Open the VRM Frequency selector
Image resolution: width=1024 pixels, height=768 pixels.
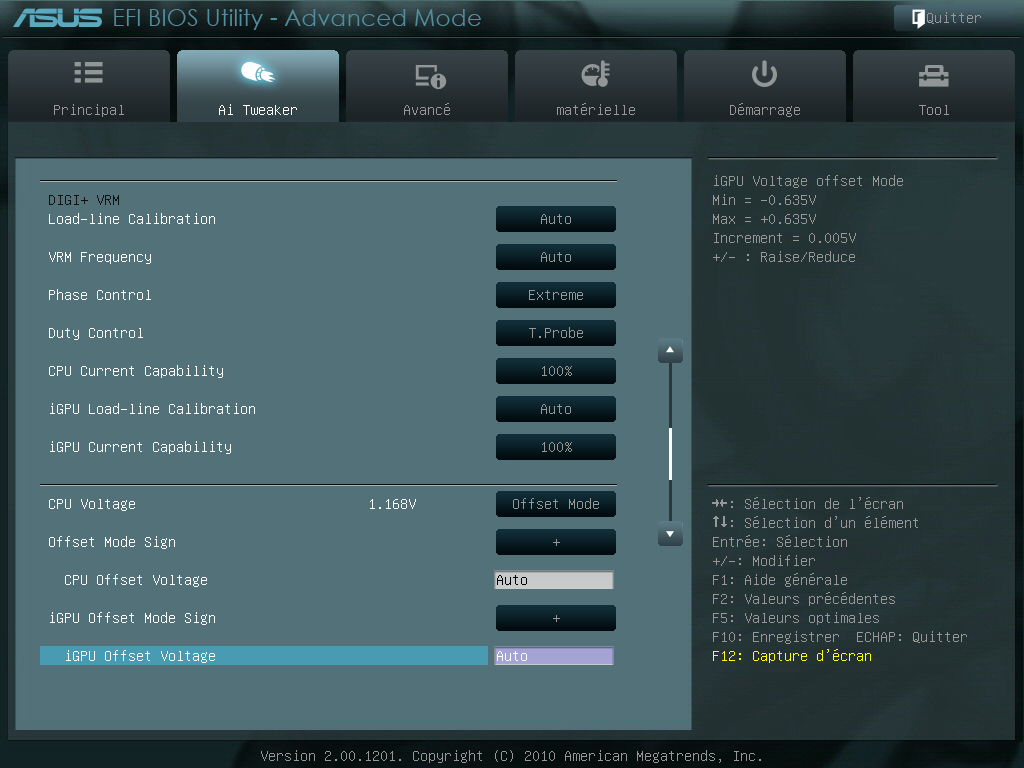(555, 256)
